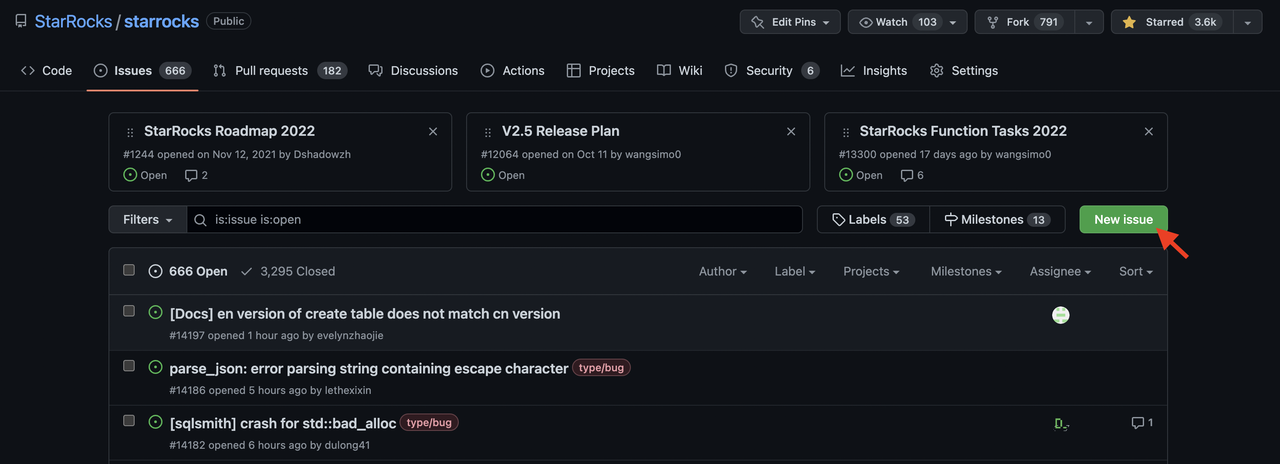Select the Issues tab
1280x464 pixels.
pyautogui.click(x=142, y=70)
